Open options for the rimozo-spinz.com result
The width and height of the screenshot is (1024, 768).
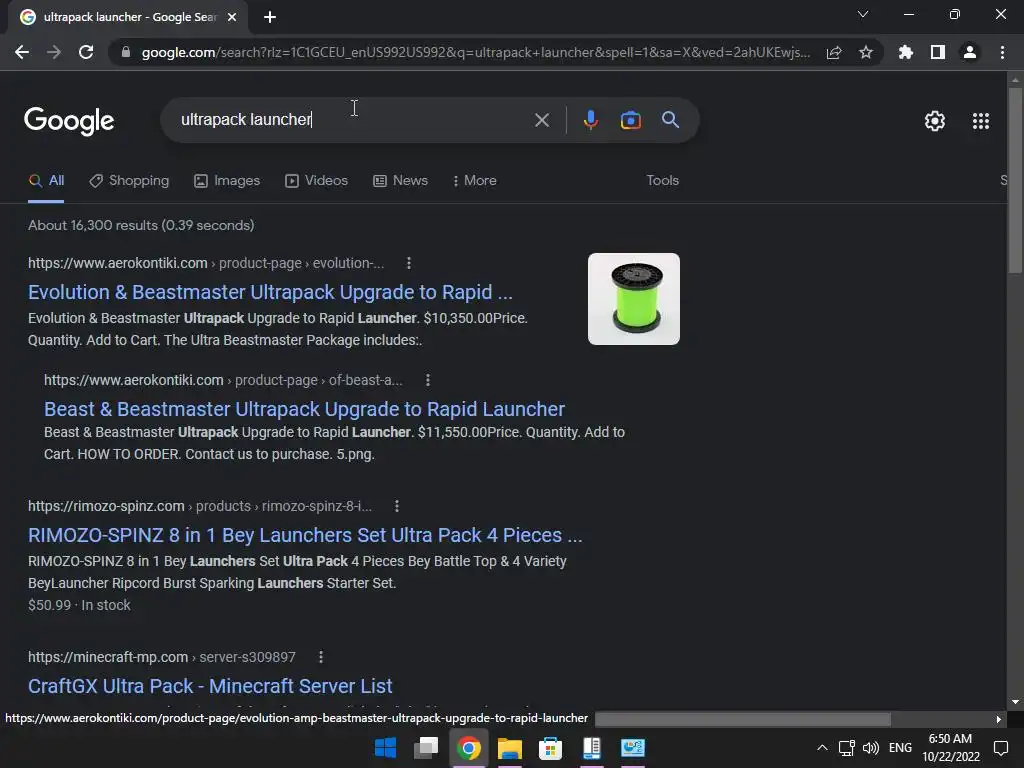397,506
